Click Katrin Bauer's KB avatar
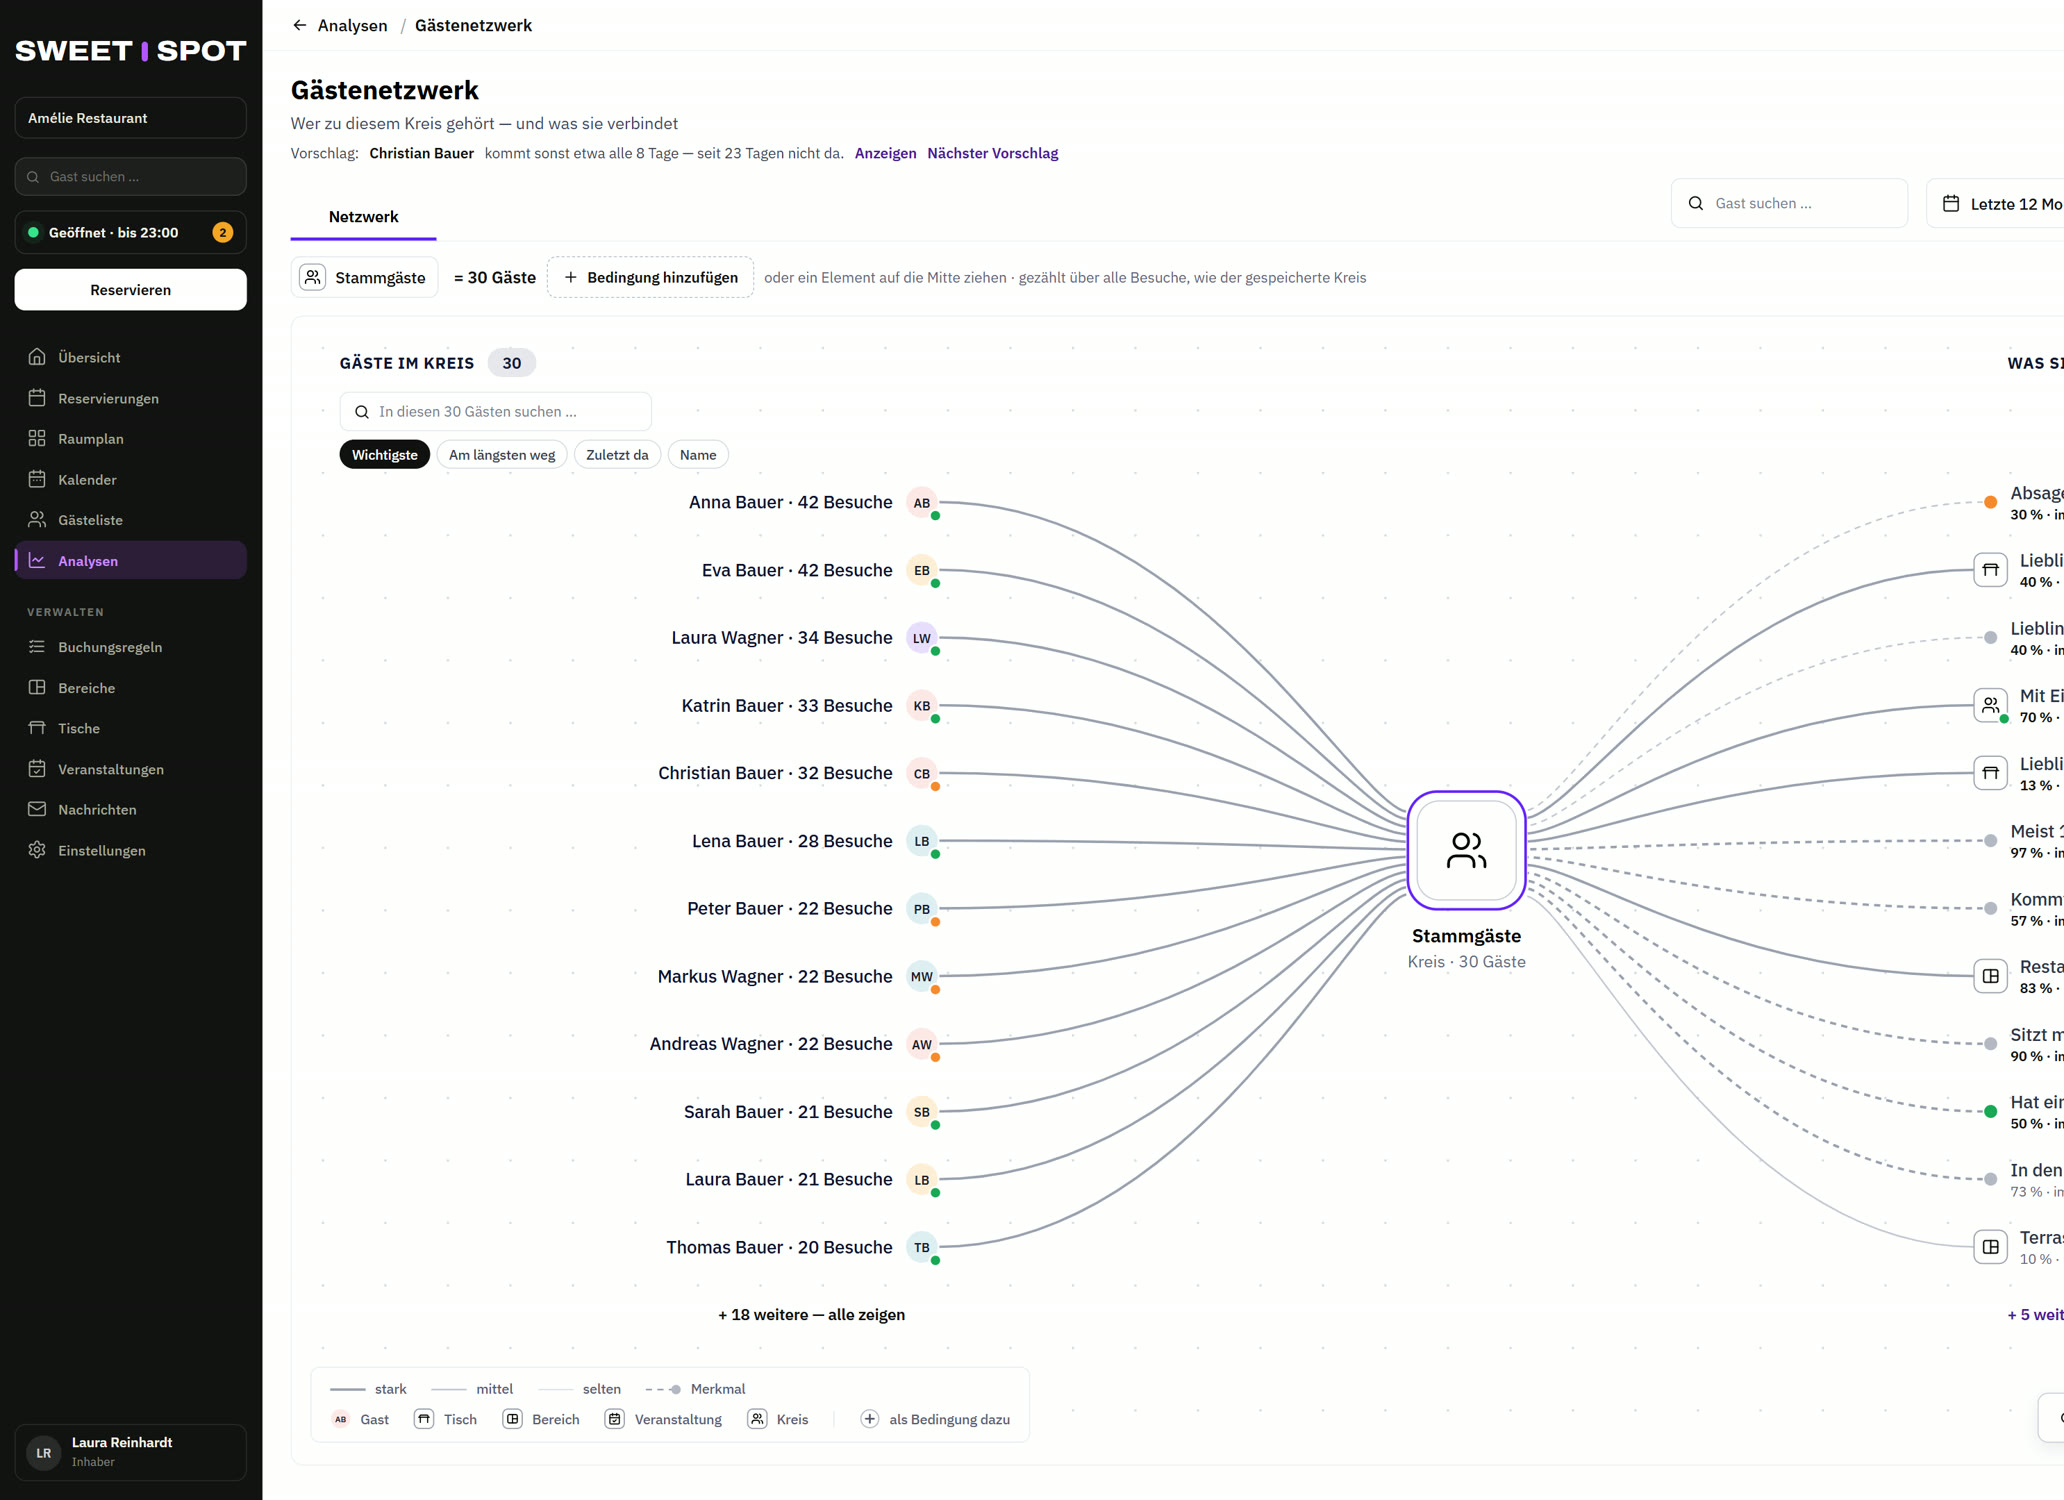2064x1500 pixels. click(921, 706)
